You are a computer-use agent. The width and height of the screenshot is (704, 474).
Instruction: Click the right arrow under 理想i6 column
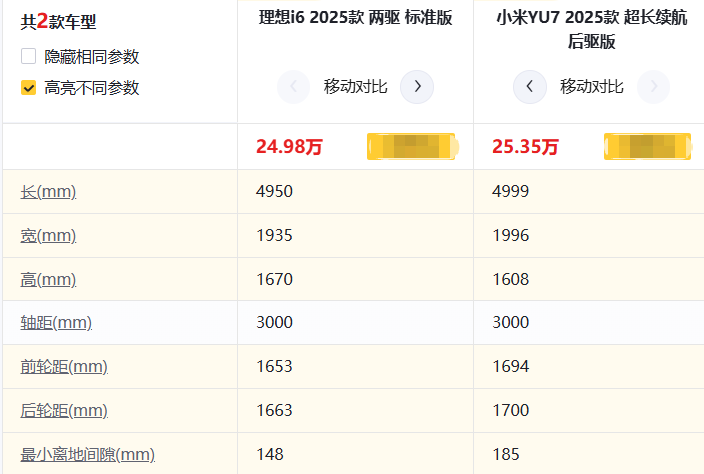pyautogui.click(x=417, y=87)
